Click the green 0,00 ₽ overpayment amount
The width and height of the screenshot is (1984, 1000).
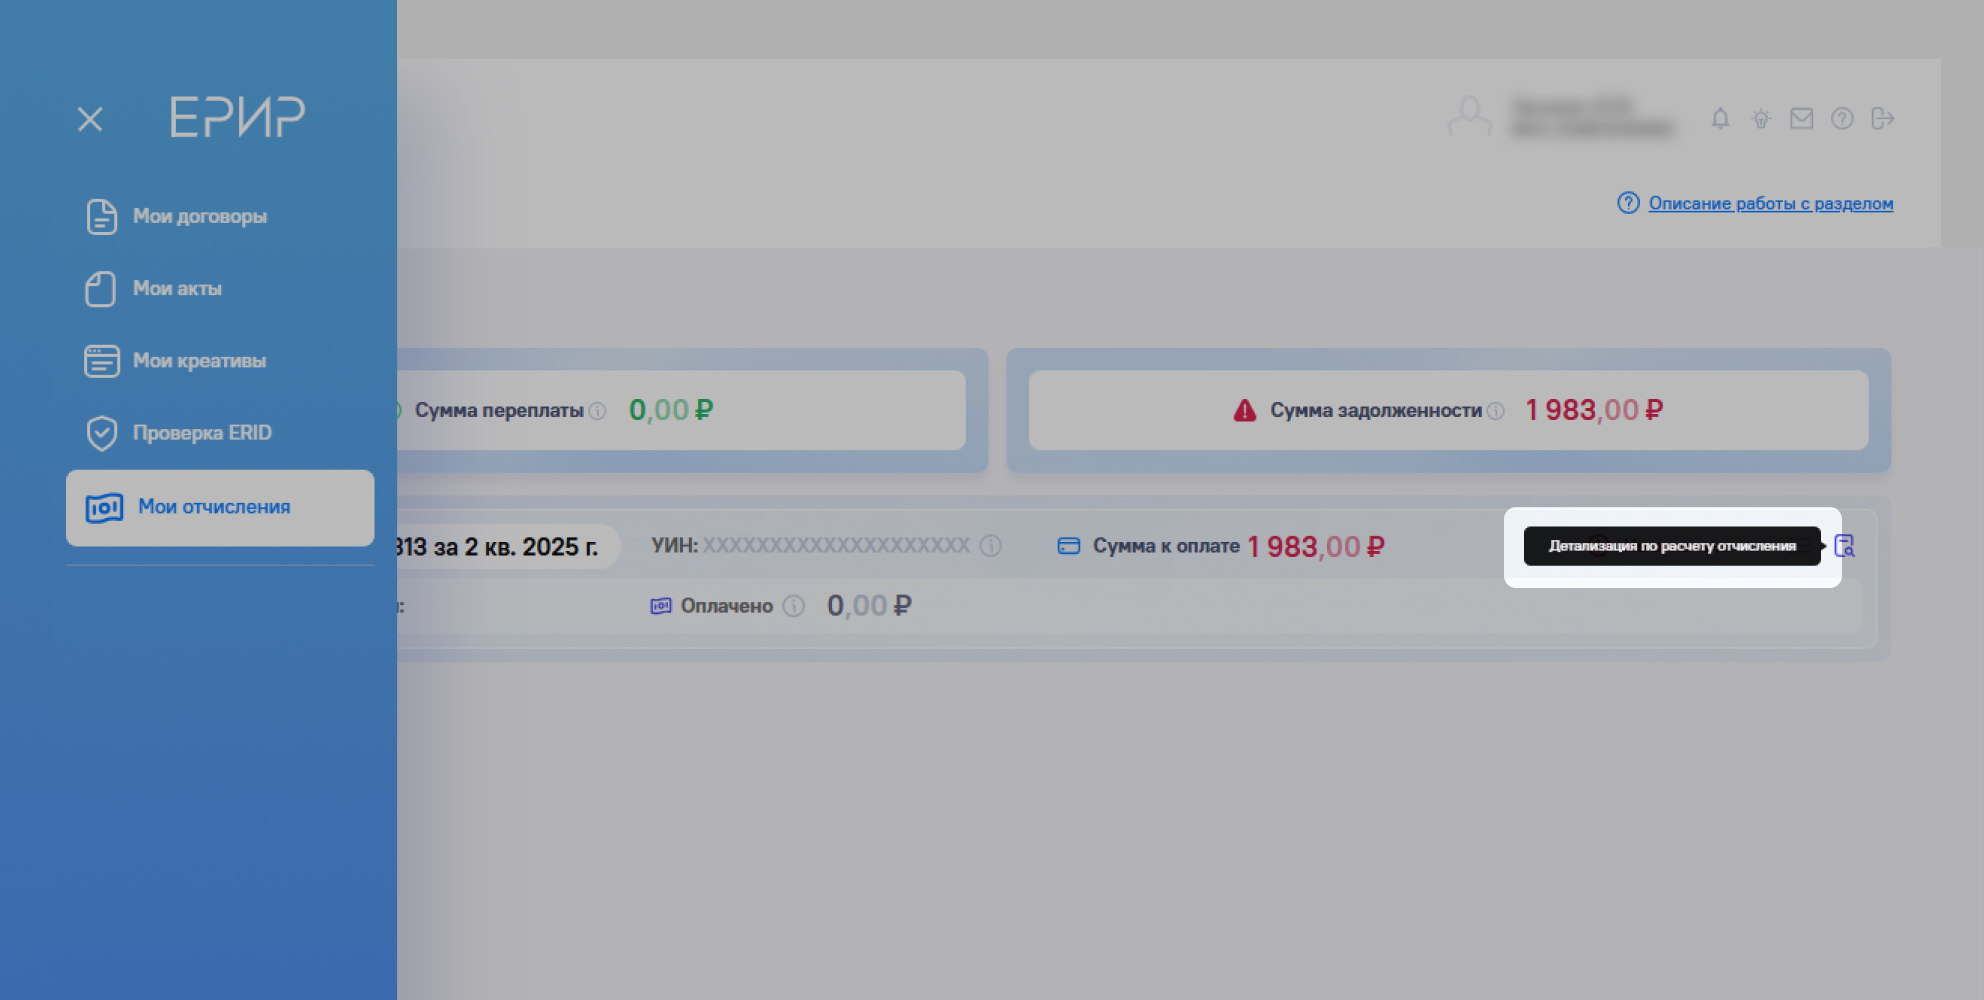(671, 410)
